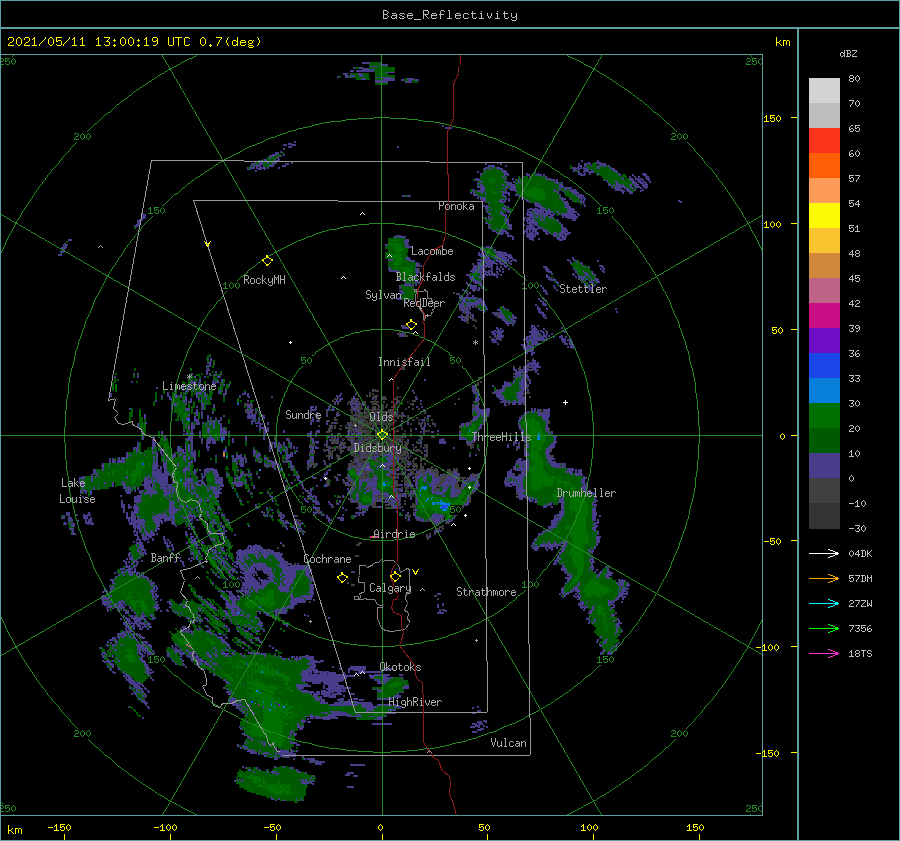Select yellow diamond marker beside RockyMH

(x=267, y=261)
